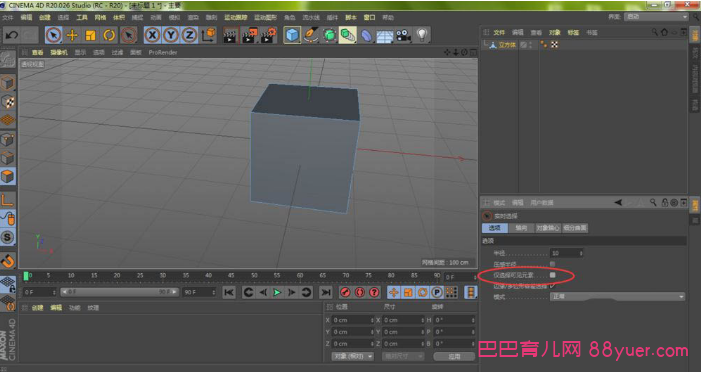This screenshot has width=702, height=372.
Task: Click the coordinate system cube icon
Action: click(209, 35)
